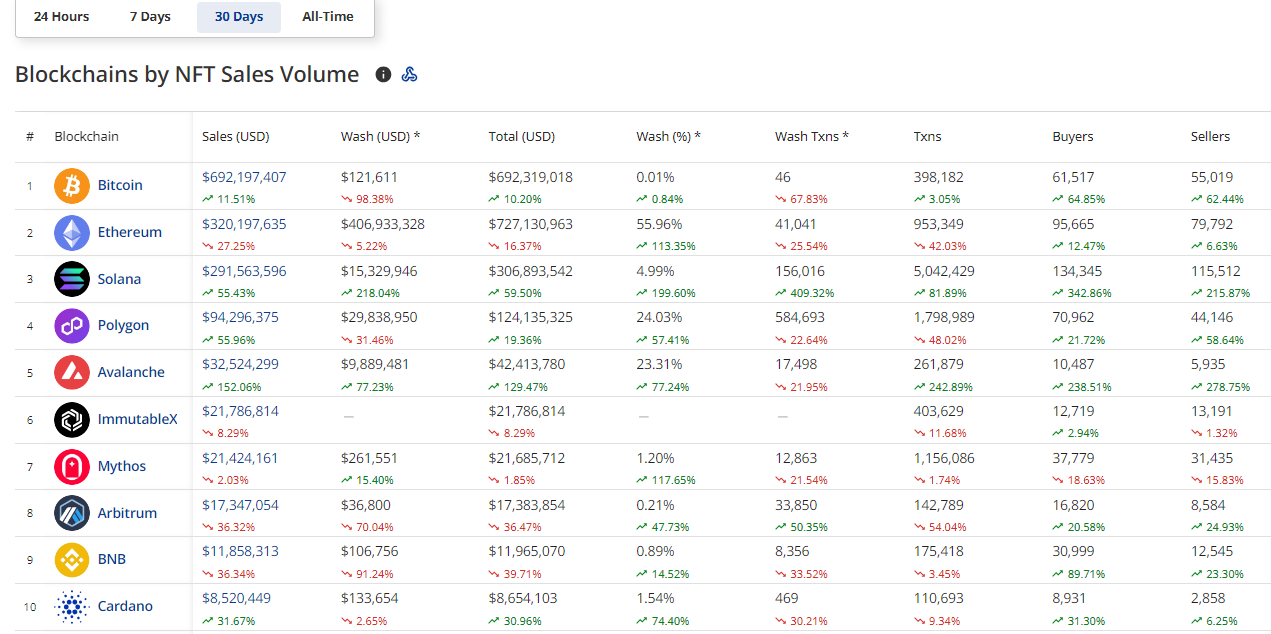The image size is (1271, 634).
Task: Click ImmutableX sales value $21,786,814
Action: pos(240,411)
